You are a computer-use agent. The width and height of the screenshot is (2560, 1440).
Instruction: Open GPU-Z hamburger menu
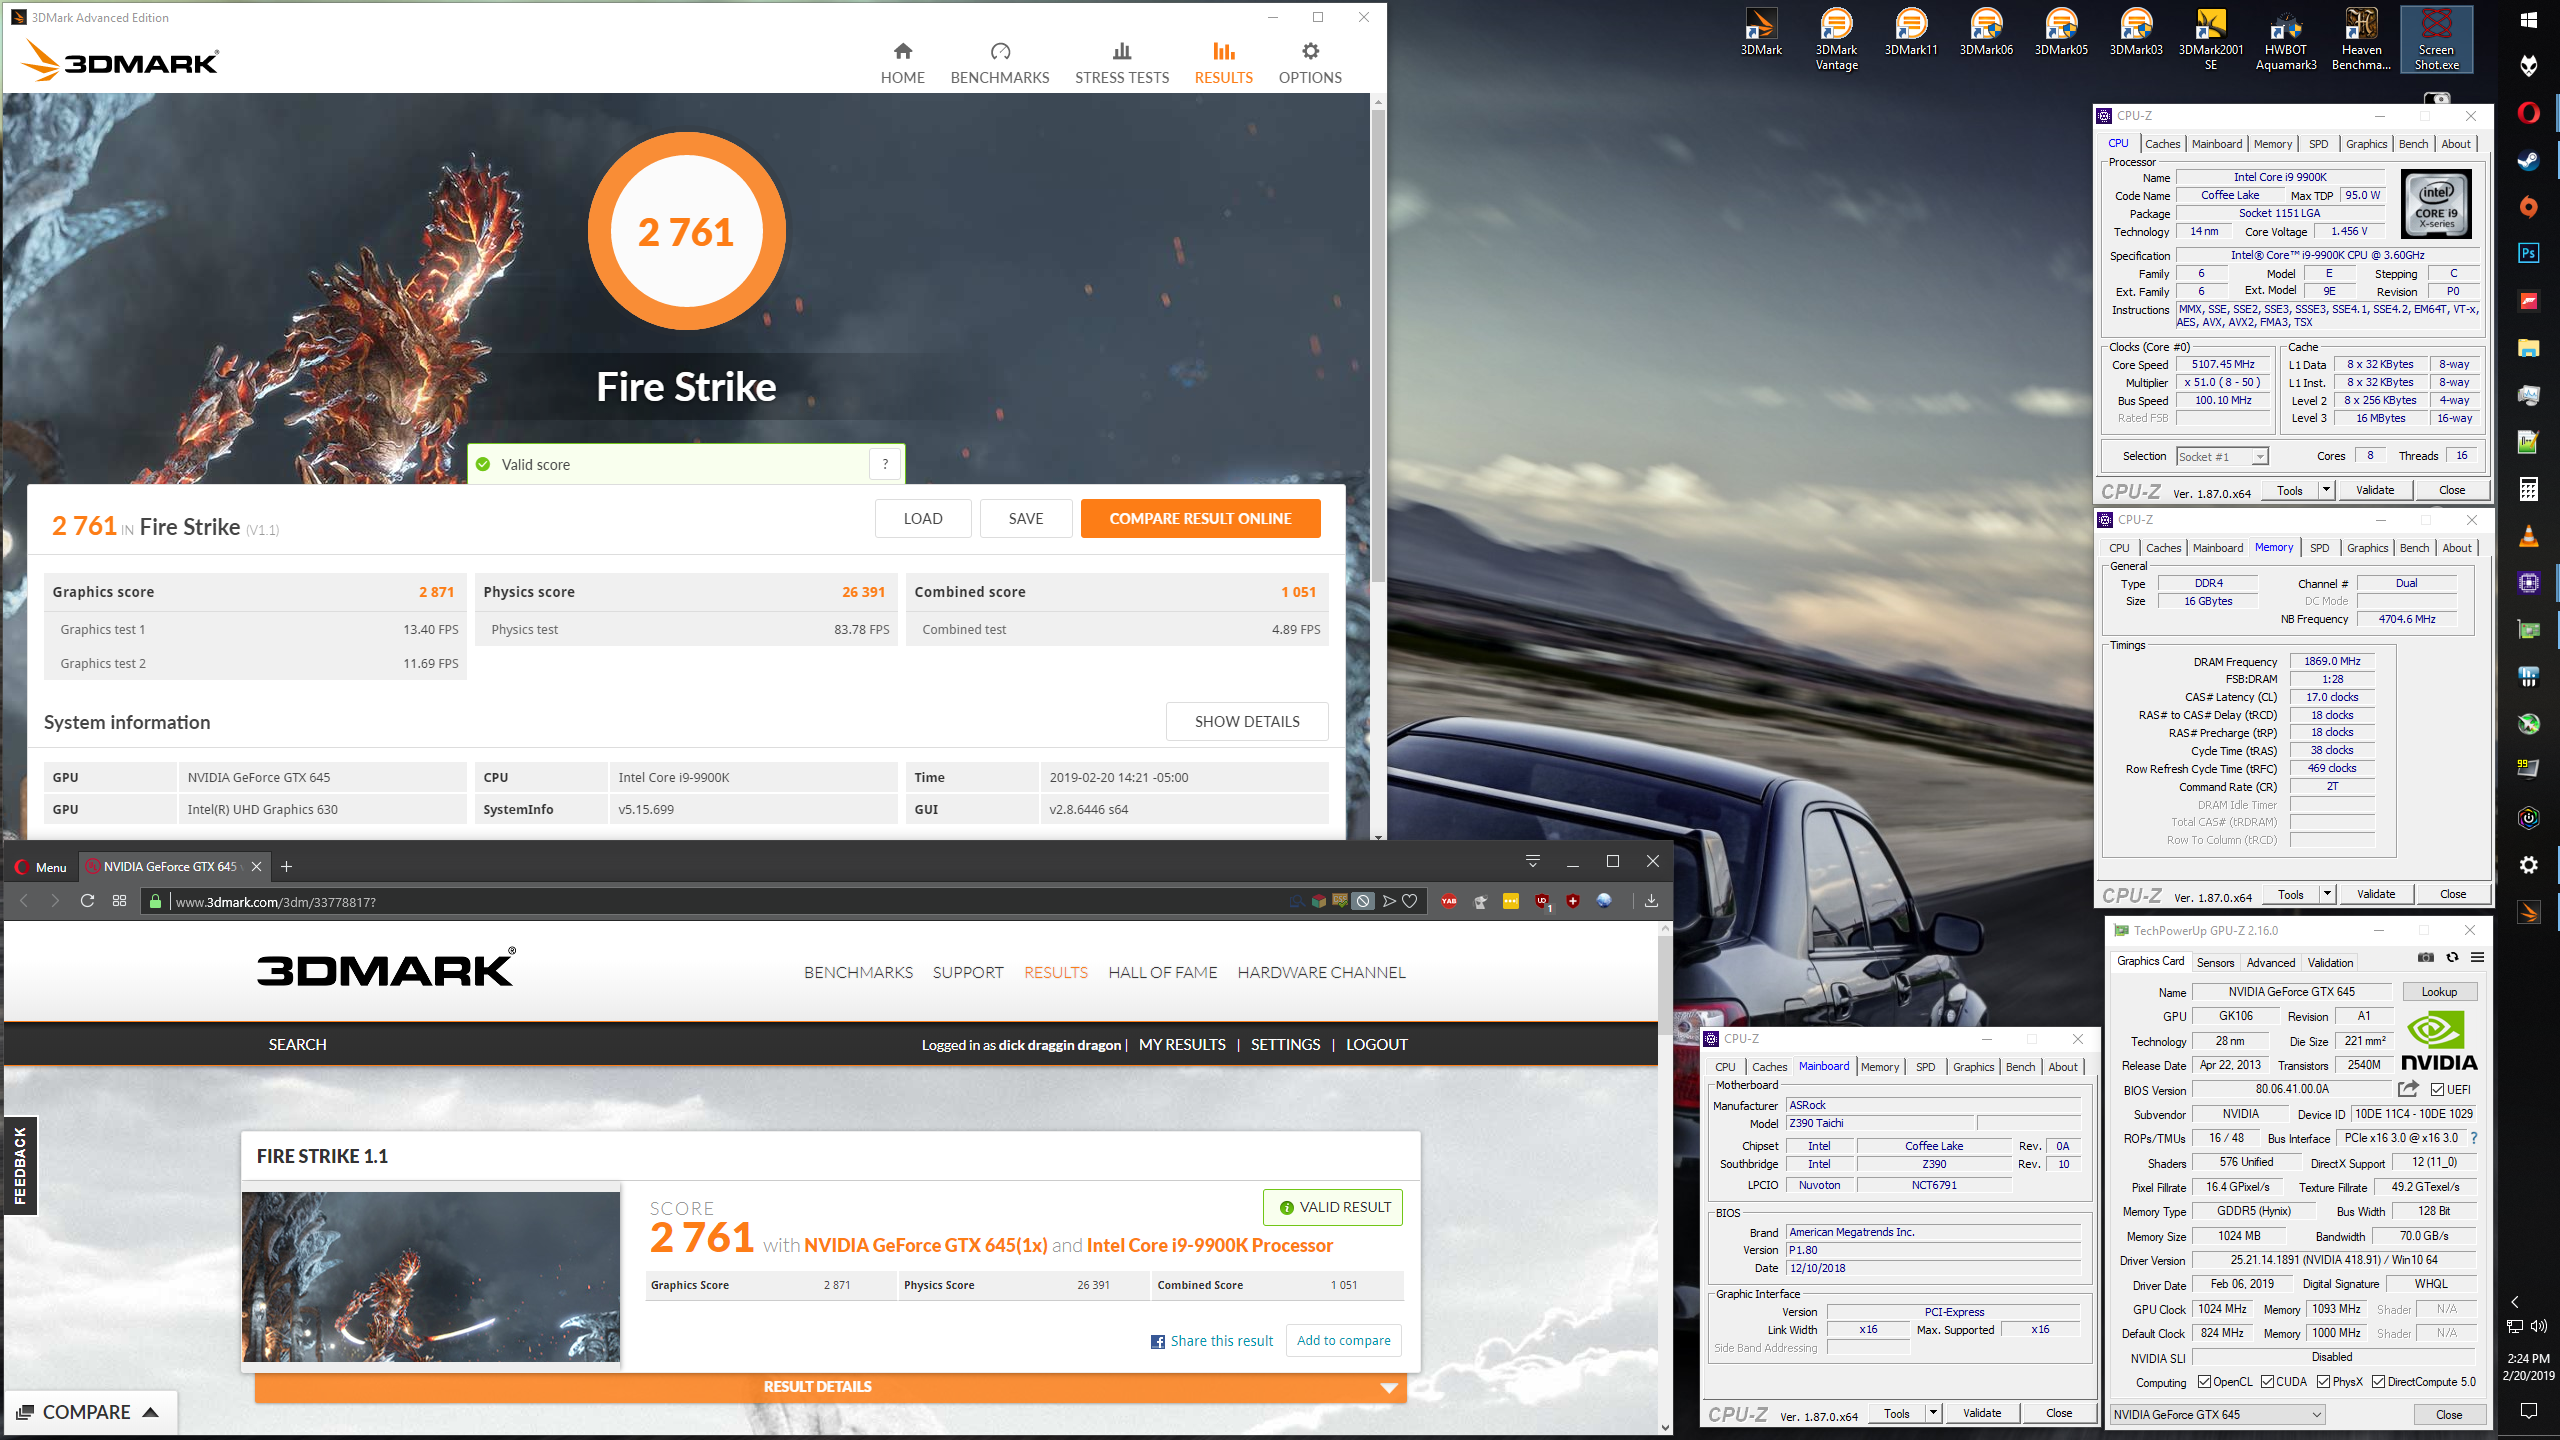coord(2477,957)
